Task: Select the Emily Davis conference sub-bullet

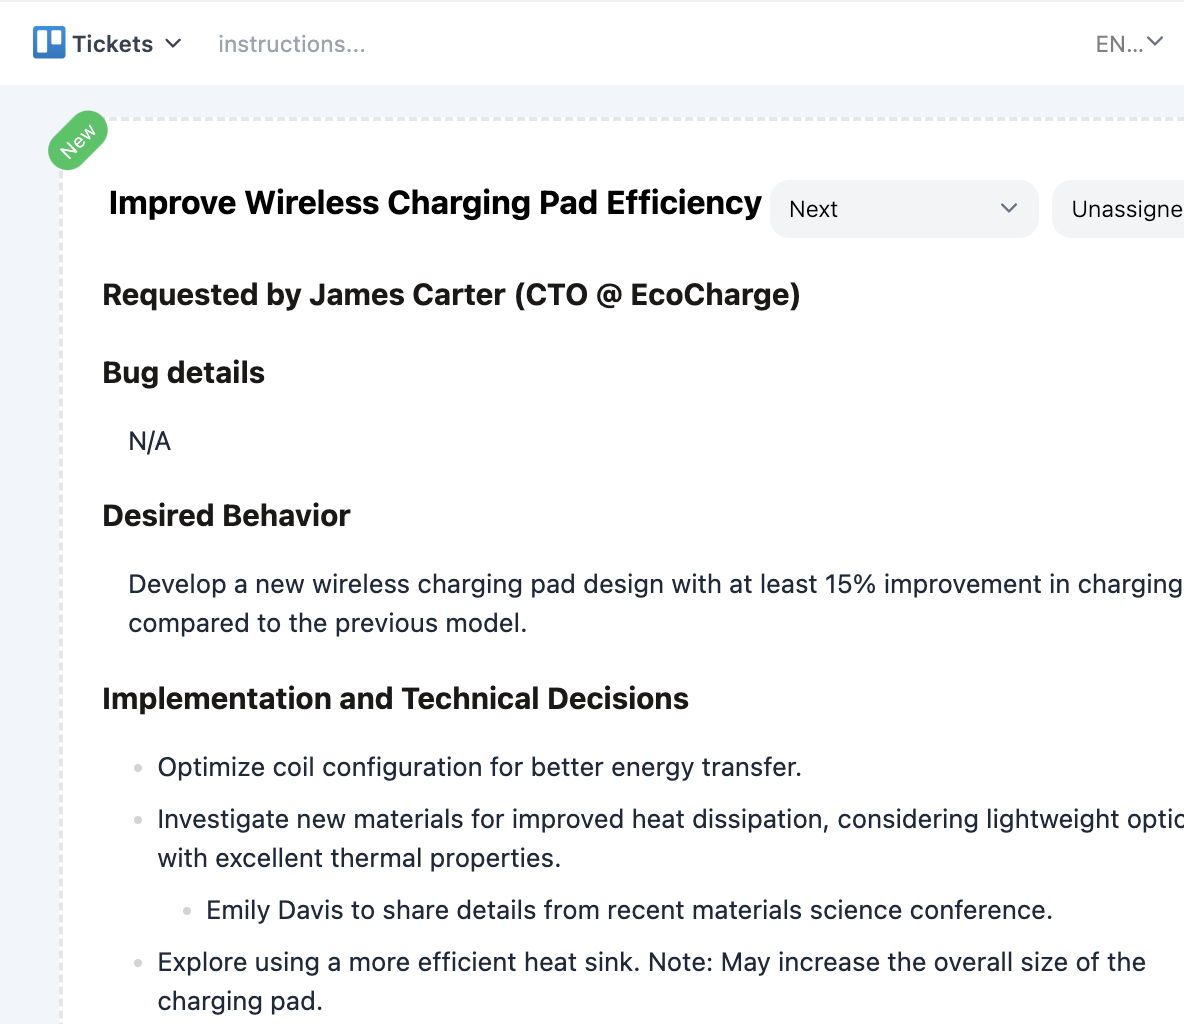Action: pyautogui.click(x=629, y=910)
